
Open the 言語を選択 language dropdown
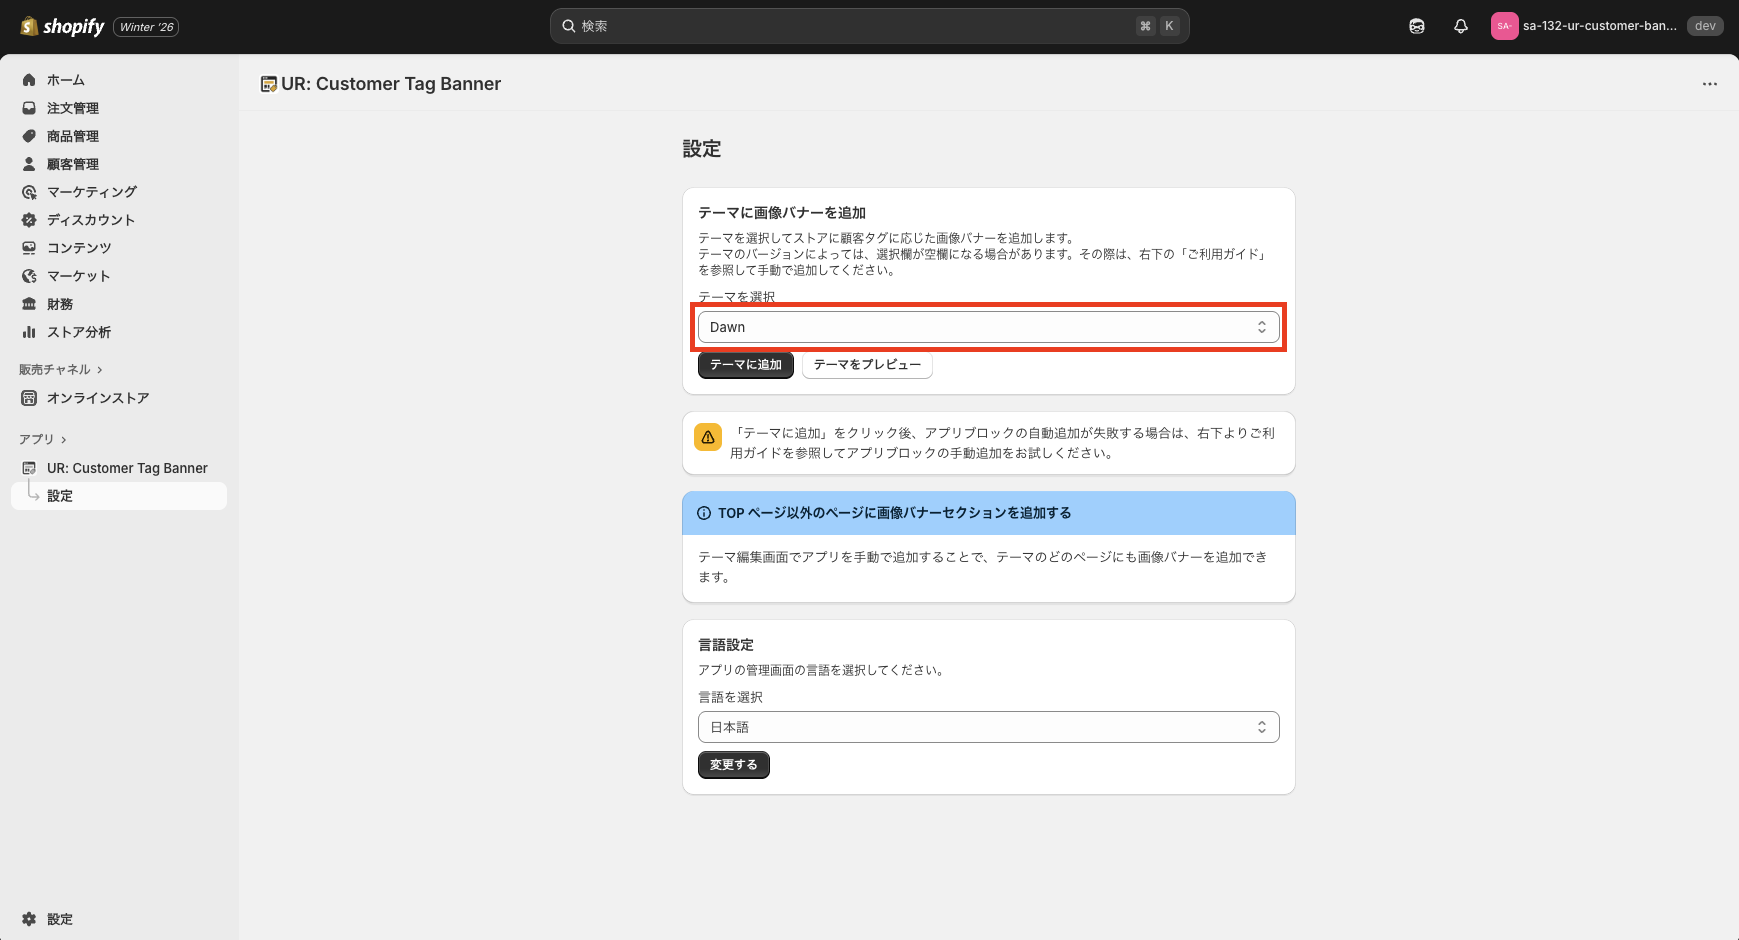pyautogui.click(x=988, y=727)
